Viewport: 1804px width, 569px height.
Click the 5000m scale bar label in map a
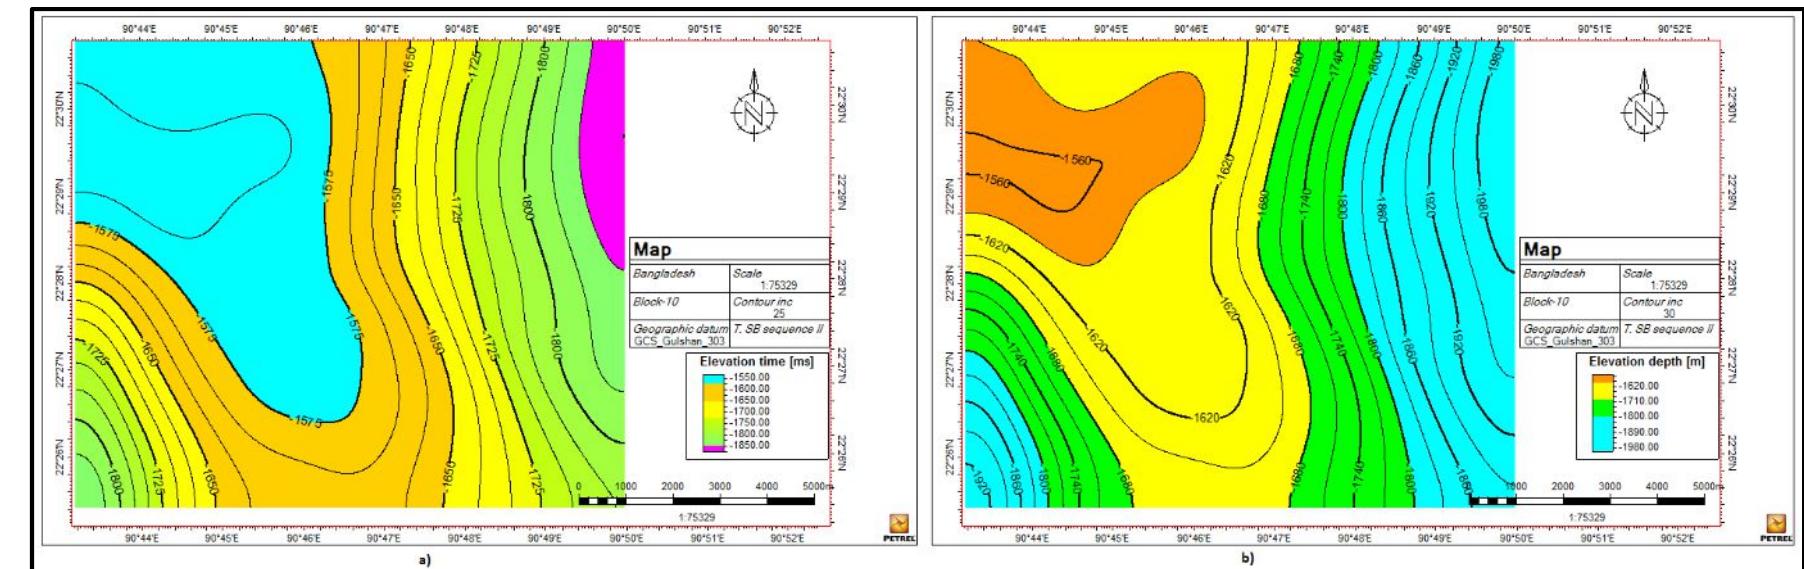(x=817, y=486)
